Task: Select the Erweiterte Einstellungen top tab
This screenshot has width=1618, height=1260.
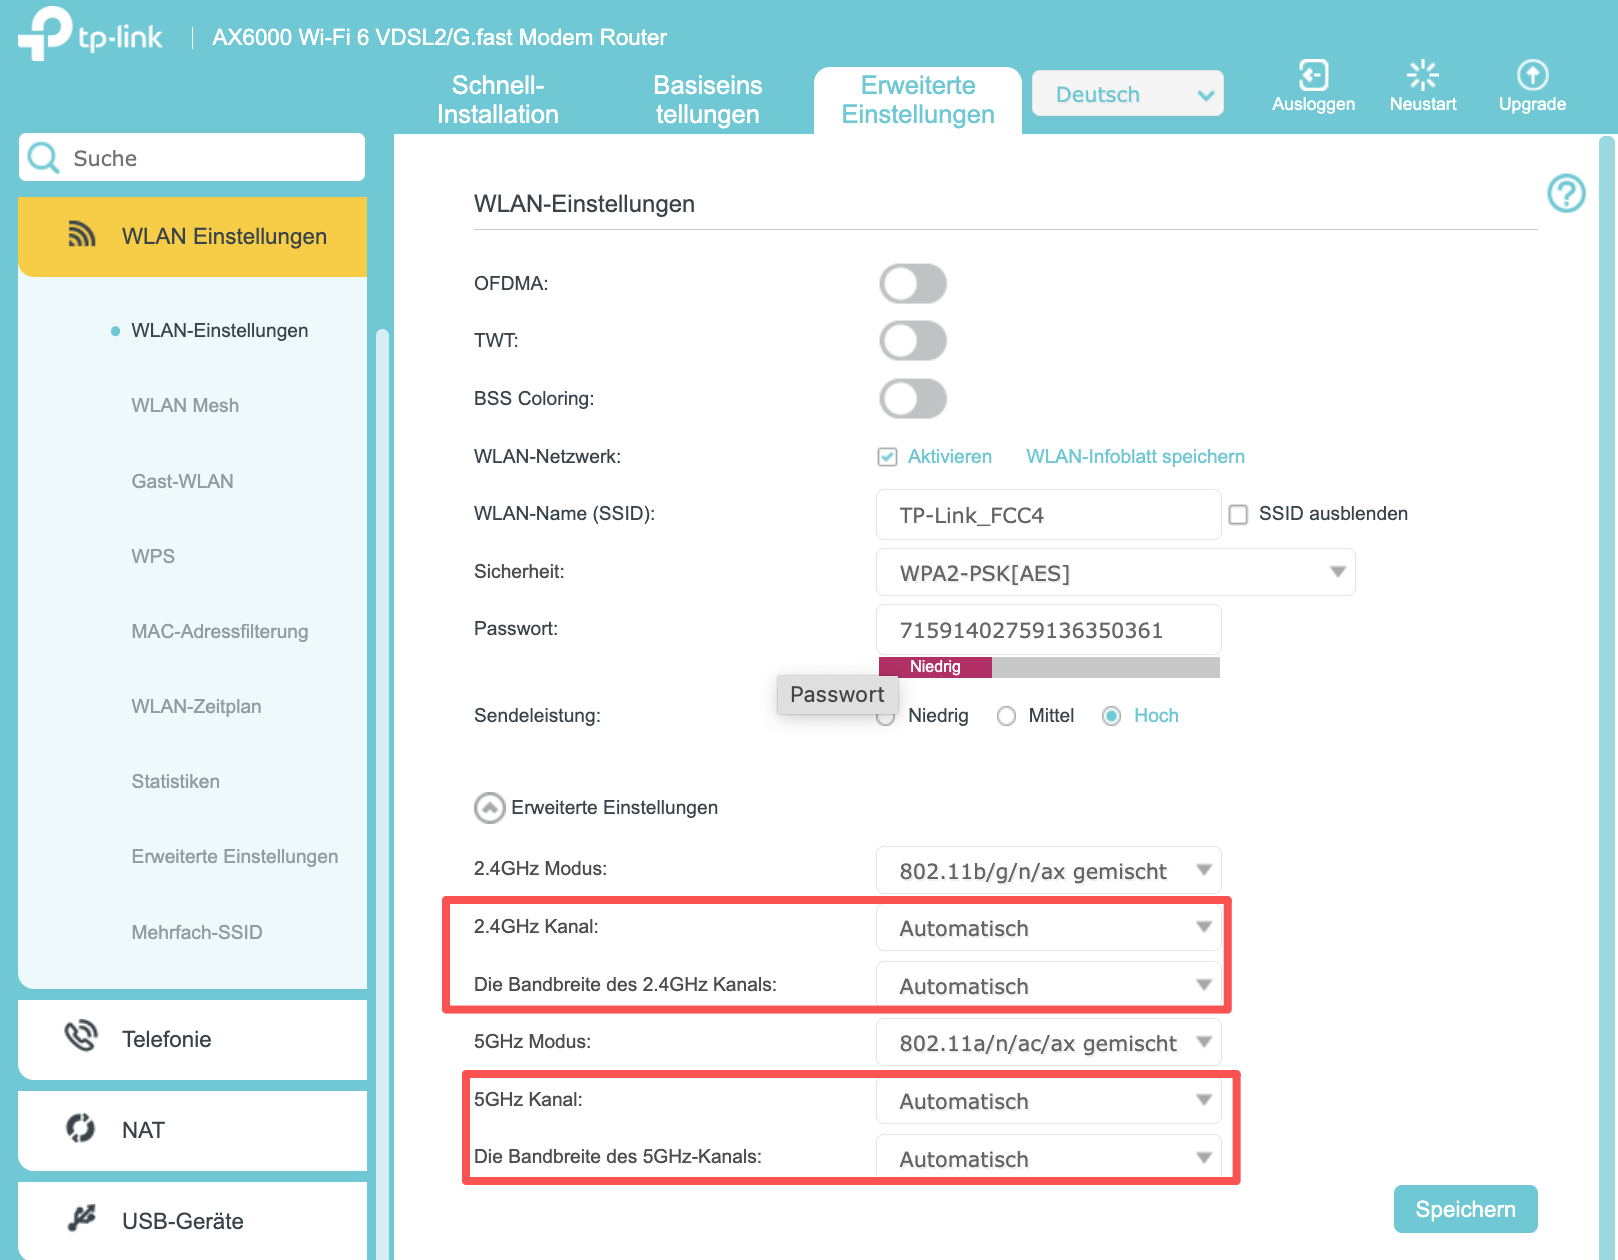Action: tap(918, 100)
